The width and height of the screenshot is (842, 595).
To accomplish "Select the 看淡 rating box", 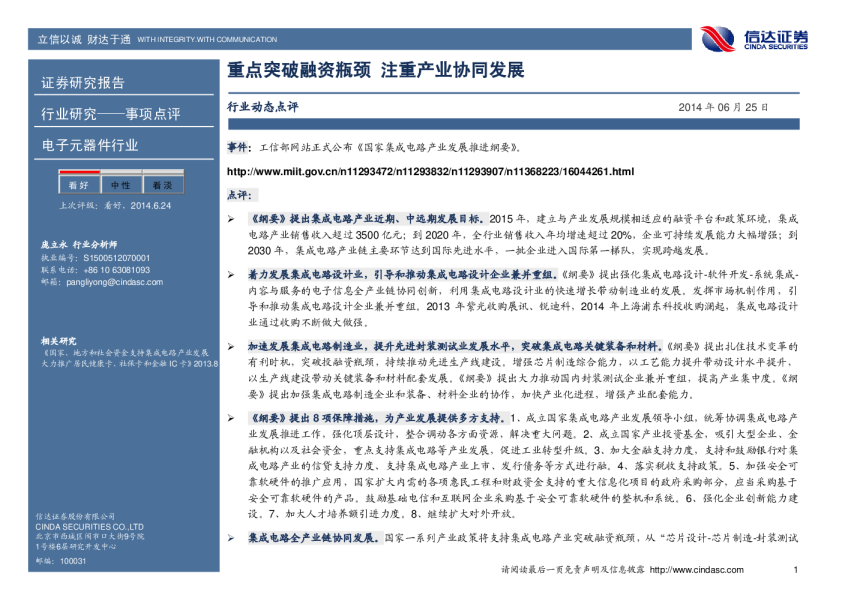I will coord(162,186).
